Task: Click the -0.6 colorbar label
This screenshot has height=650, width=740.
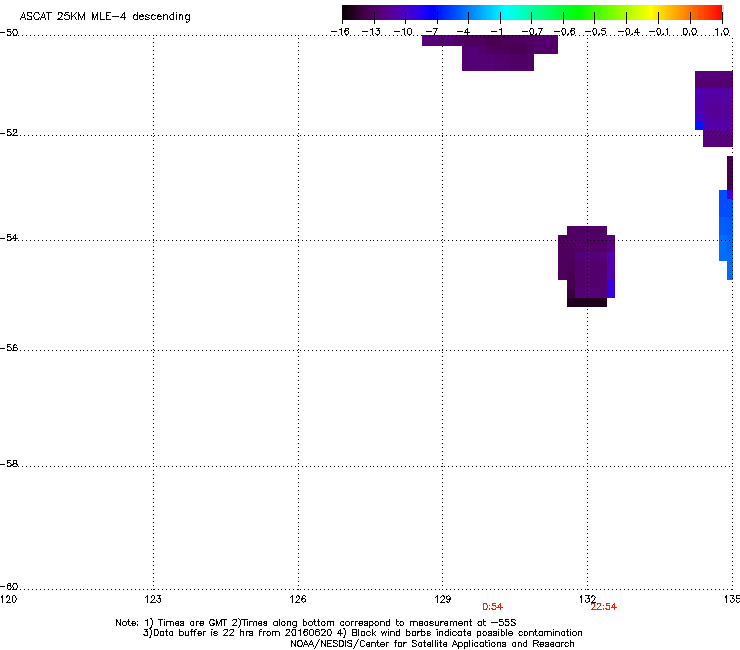Action: (564, 32)
